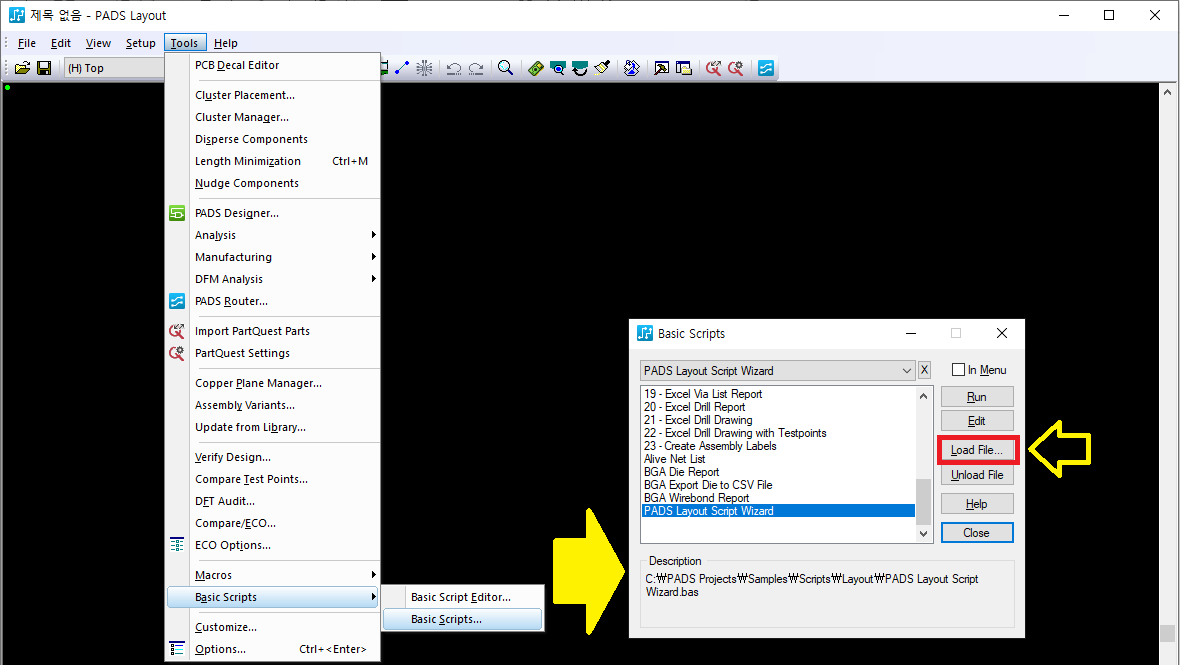Click main canvas vertical scrollbar up arrow
The width and height of the screenshot is (1180, 666).
[1167, 92]
